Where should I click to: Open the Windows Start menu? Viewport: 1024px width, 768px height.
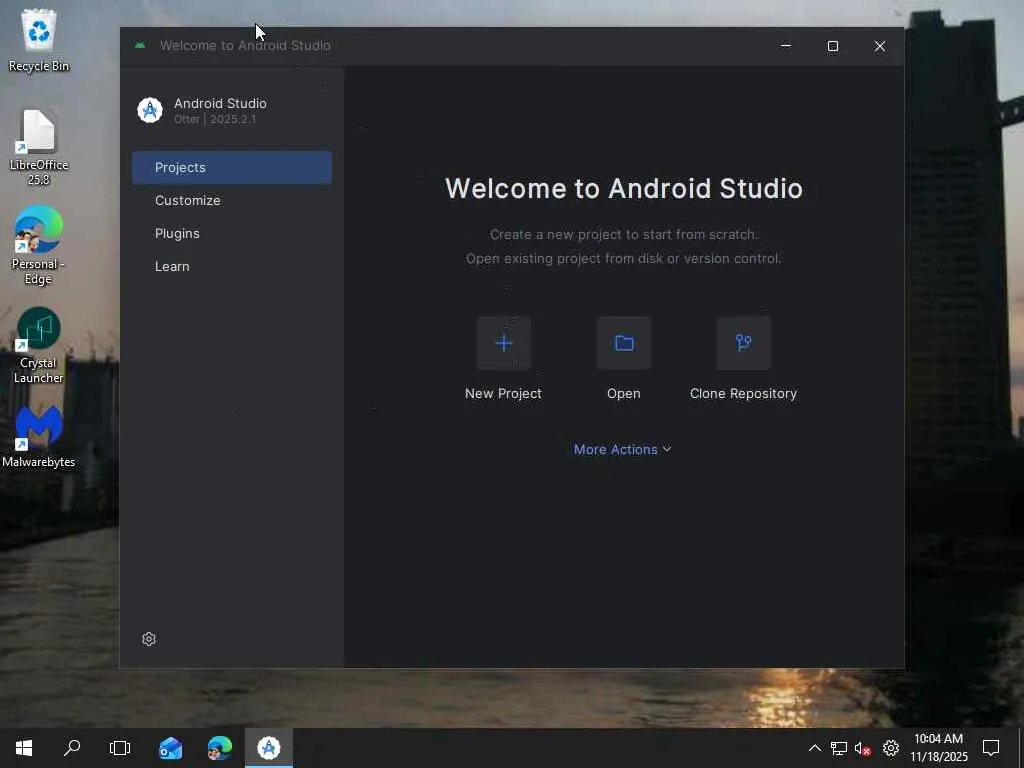click(x=24, y=748)
